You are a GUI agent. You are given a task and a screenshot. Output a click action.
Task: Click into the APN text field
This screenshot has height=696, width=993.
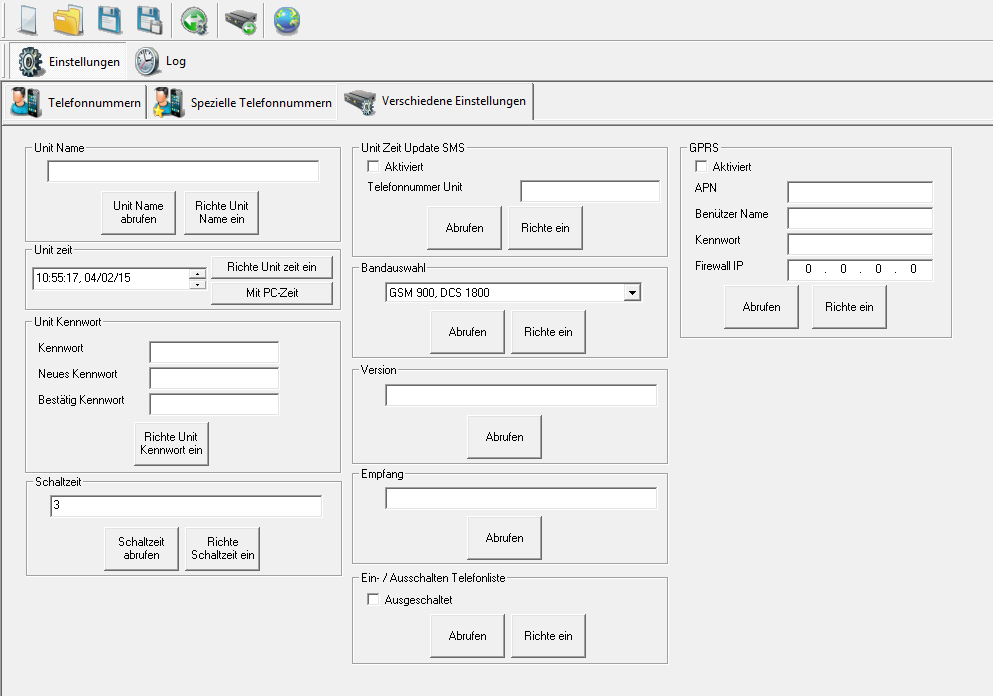(859, 192)
